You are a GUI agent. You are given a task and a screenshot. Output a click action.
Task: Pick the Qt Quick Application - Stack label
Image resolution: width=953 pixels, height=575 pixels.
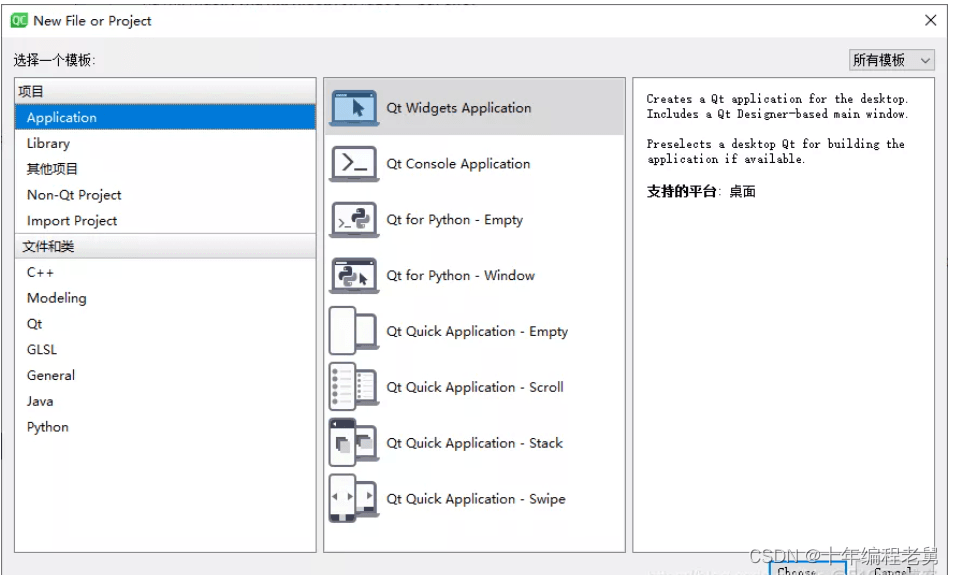(x=475, y=443)
